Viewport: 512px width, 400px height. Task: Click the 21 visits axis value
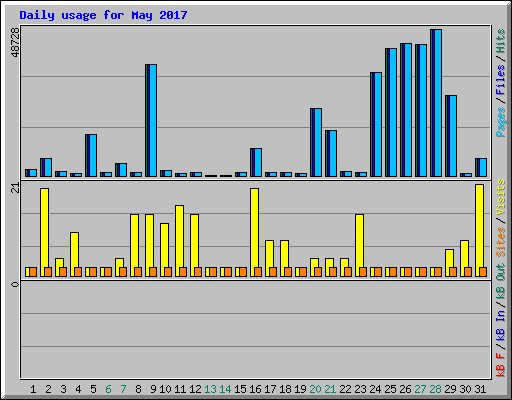click(15, 188)
